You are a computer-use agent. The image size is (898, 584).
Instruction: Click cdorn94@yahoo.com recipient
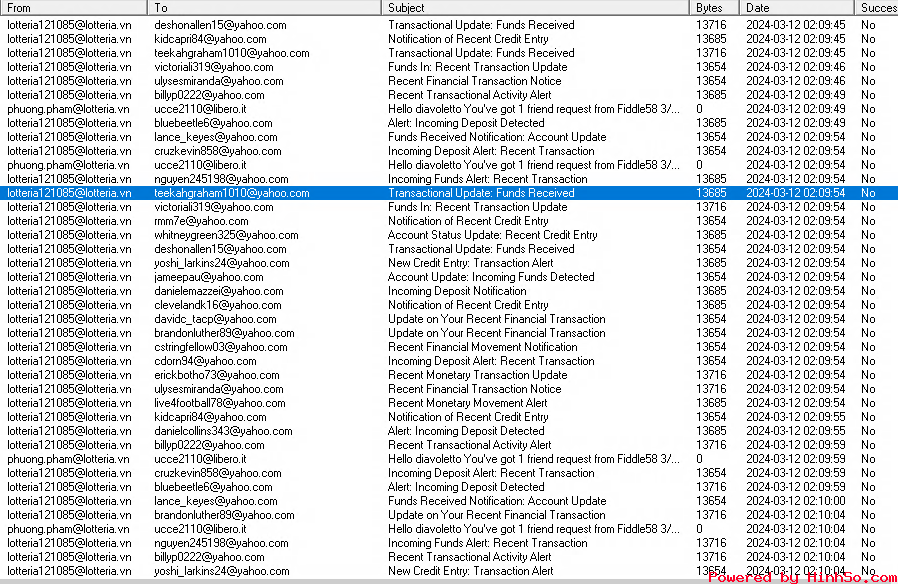205,361
